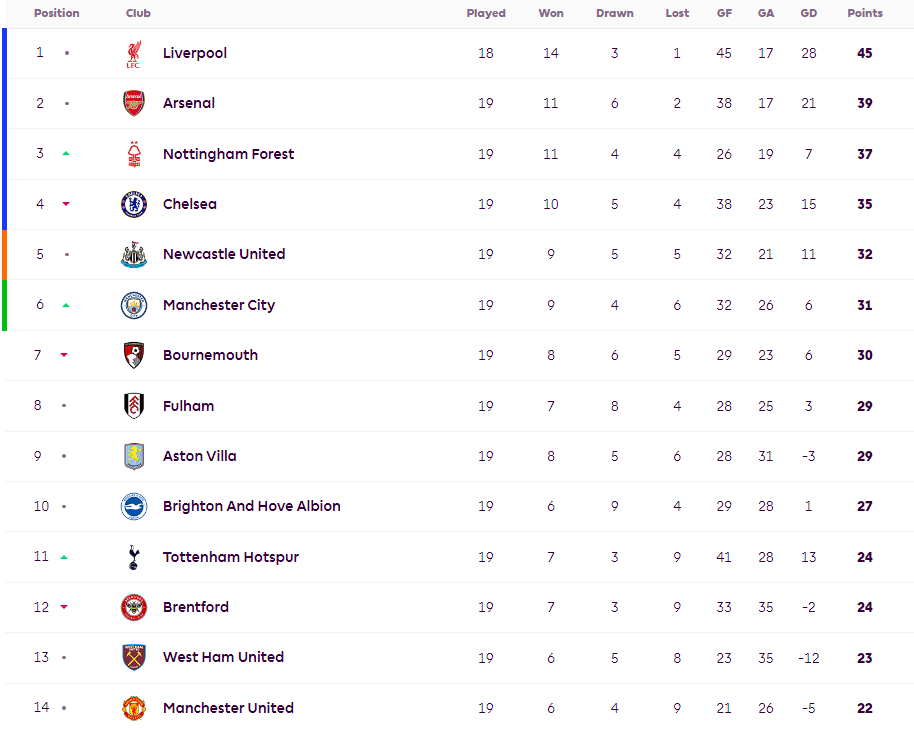
Task: Click the Arsenal club crest icon
Action: [x=134, y=103]
